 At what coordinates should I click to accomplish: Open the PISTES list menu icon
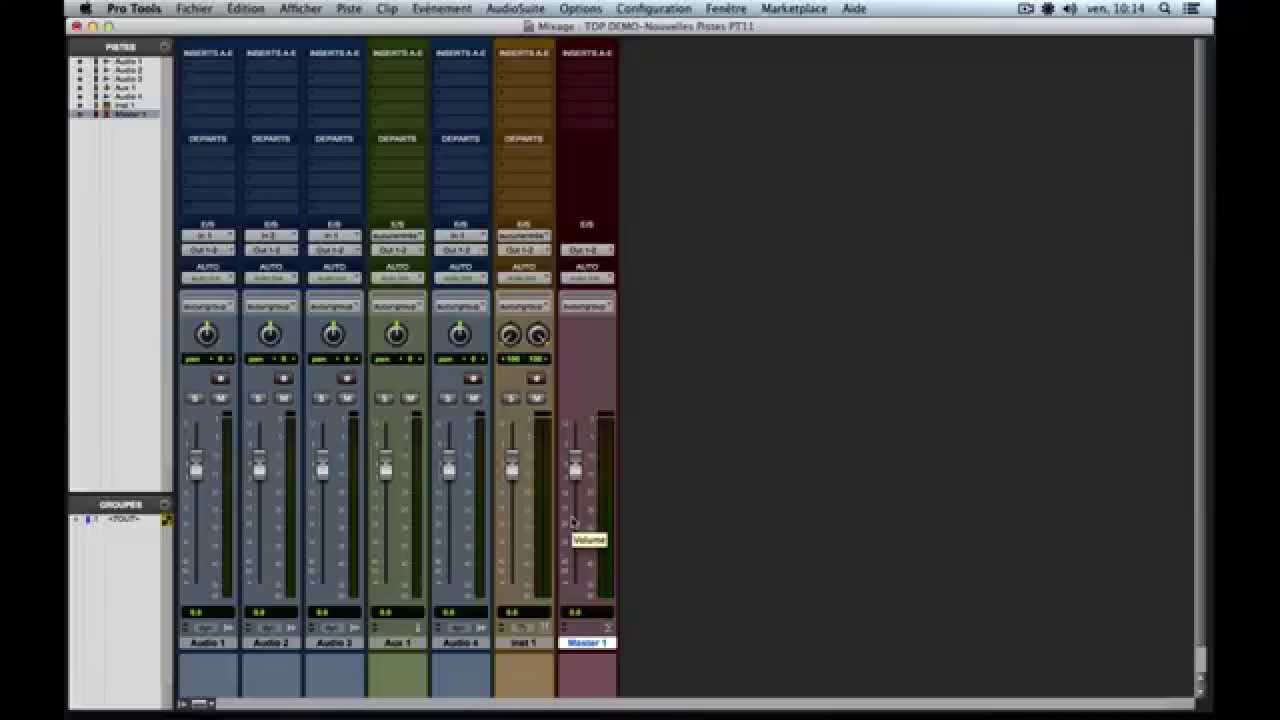pyautogui.click(x=164, y=47)
